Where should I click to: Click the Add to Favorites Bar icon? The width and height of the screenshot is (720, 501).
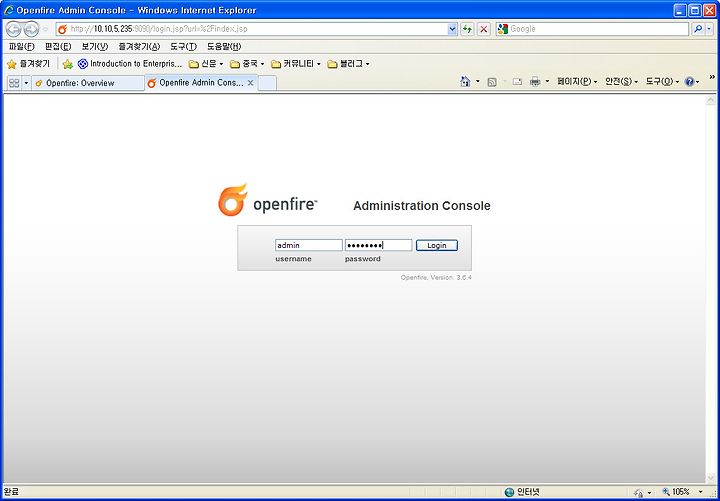click(68, 64)
